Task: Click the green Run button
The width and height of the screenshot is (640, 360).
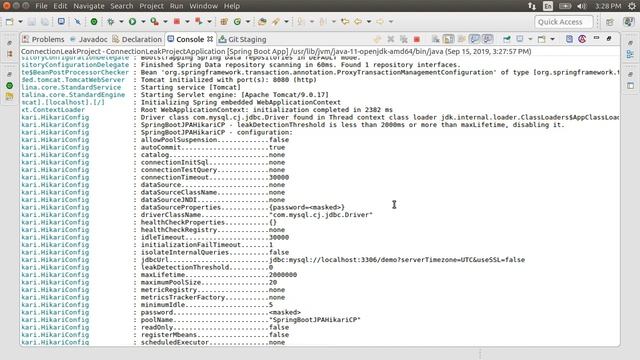Action: point(132,22)
